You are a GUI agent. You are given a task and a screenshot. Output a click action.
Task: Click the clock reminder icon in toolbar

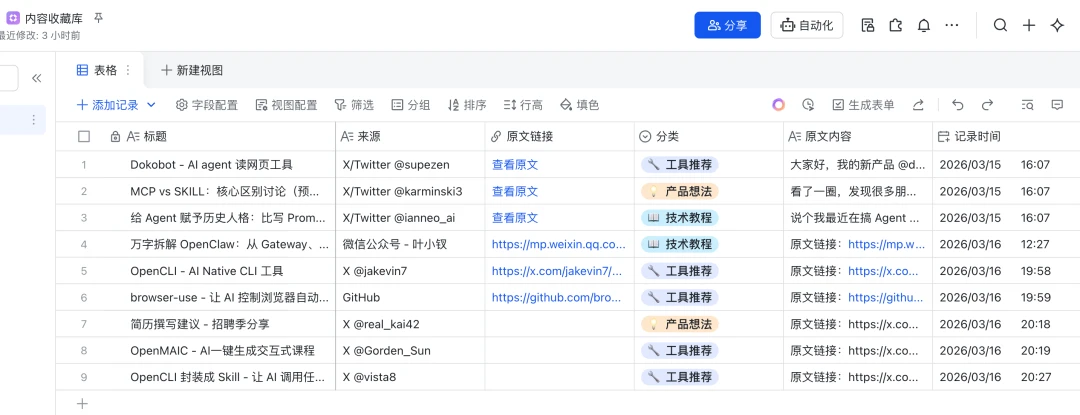pyautogui.click(x=809, y=105)
